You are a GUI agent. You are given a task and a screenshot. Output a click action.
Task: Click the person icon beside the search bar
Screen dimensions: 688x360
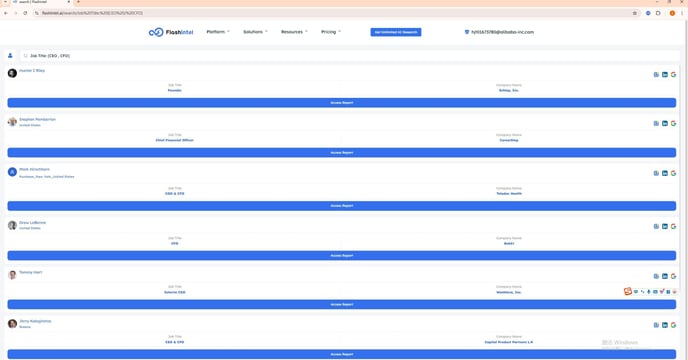tap(10, 56)
